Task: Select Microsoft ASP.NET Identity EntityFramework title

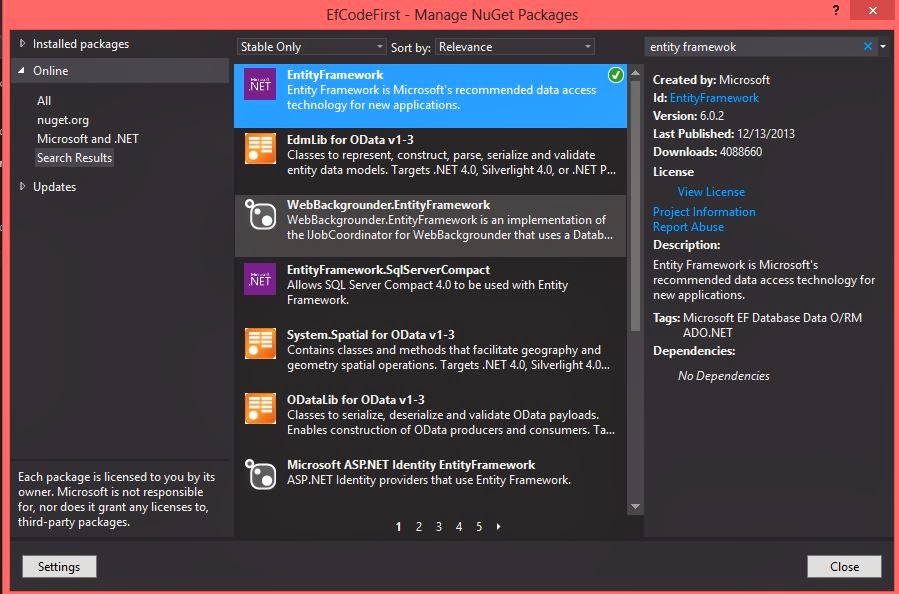Action: (x=411, y=464)
